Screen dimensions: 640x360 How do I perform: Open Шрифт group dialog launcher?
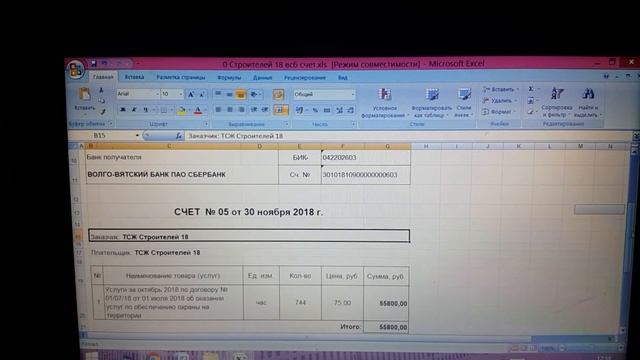(x=206, y=124)
